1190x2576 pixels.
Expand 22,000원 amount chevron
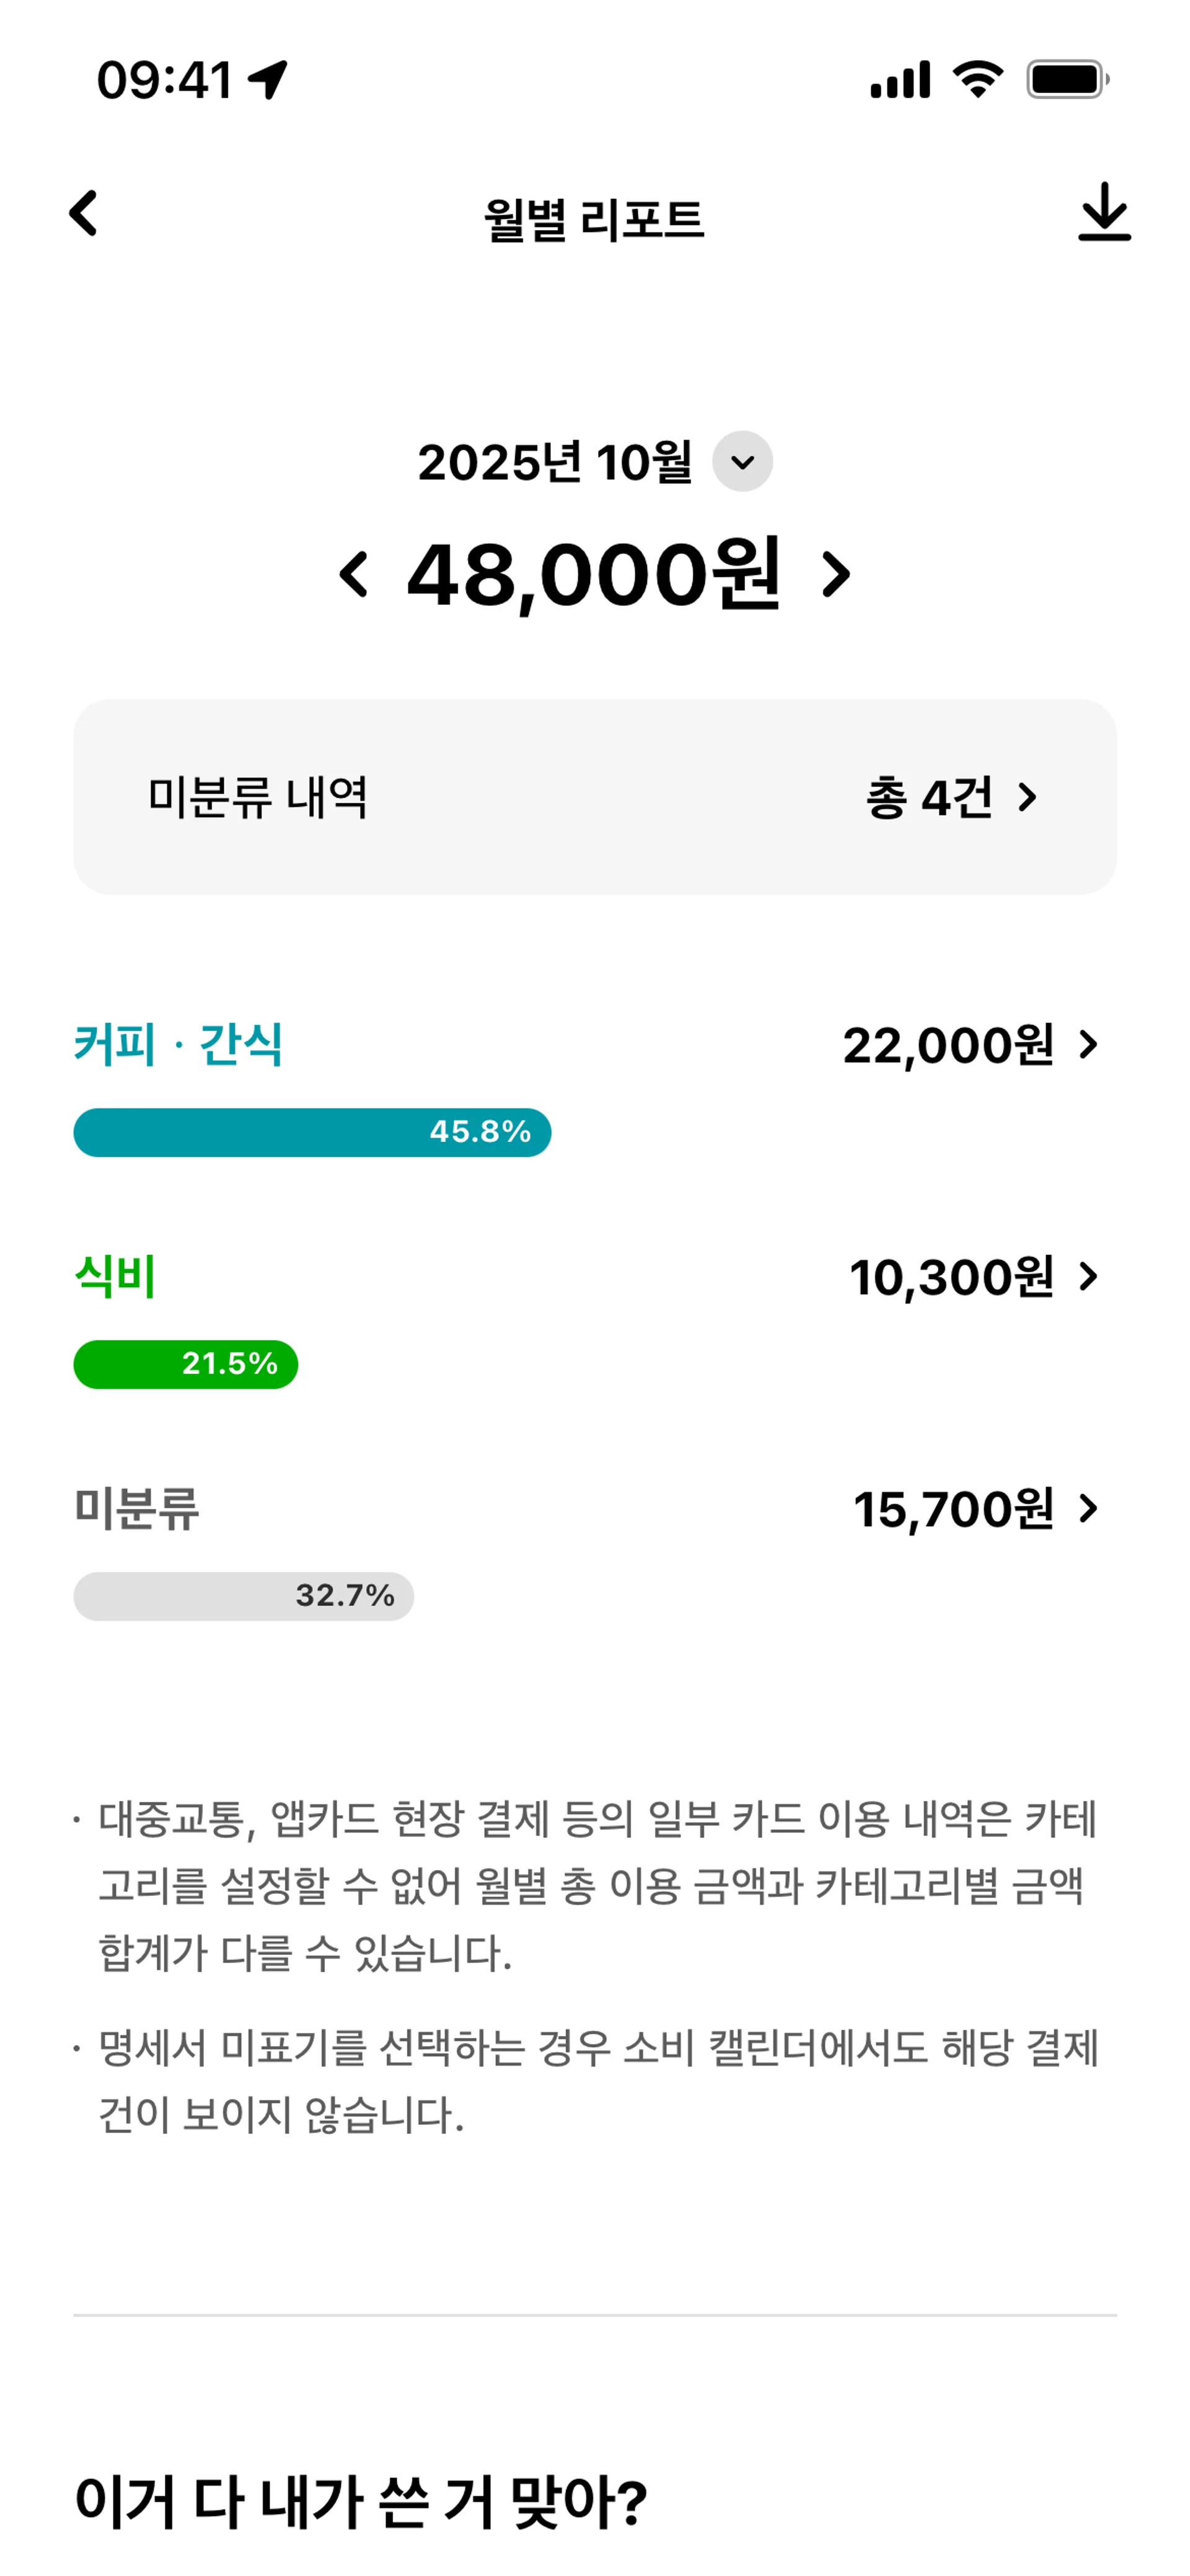click(x=1088, y=1045)
